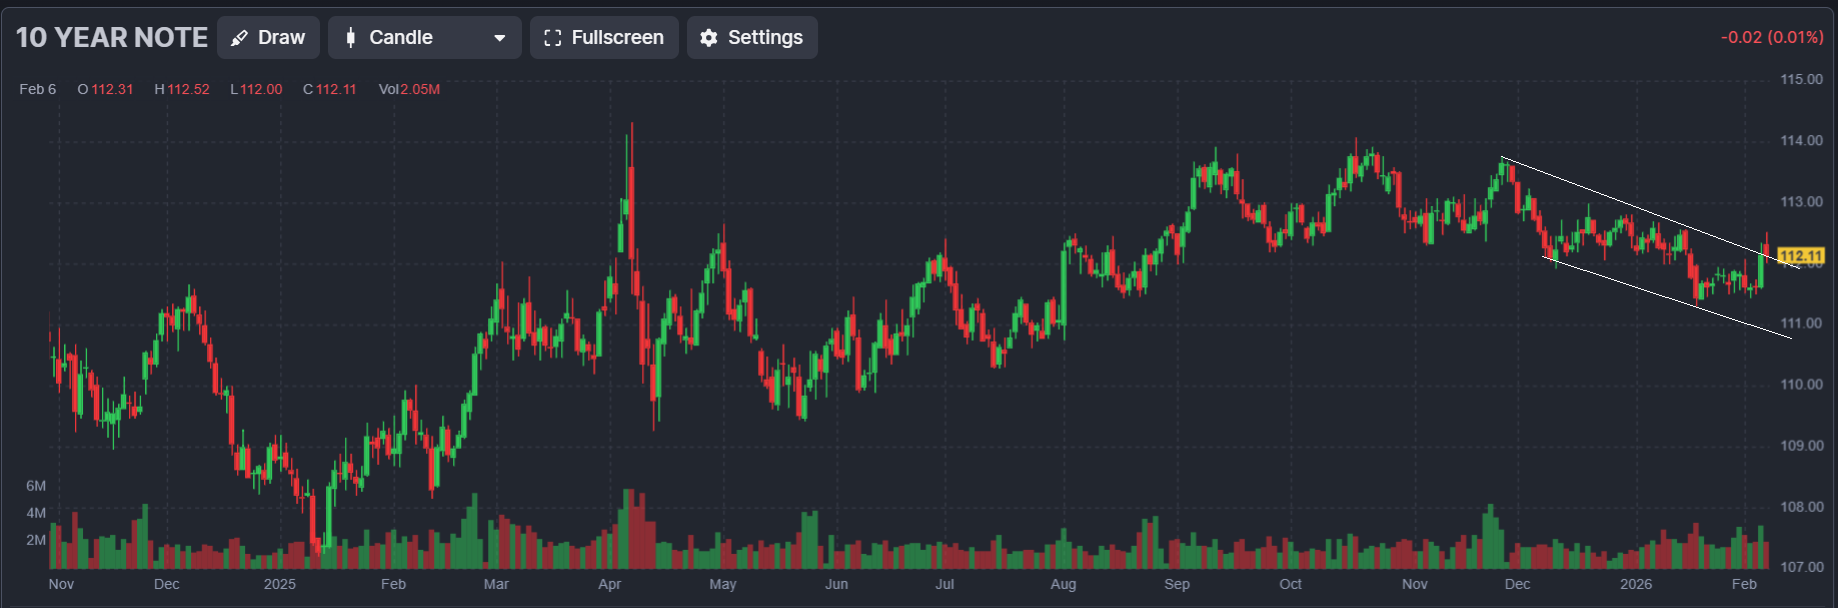Image resolution: width=1838 pixels, height=608 pixels.
Task: Click the Apr label on the time axis
Action: coord(609,584)
